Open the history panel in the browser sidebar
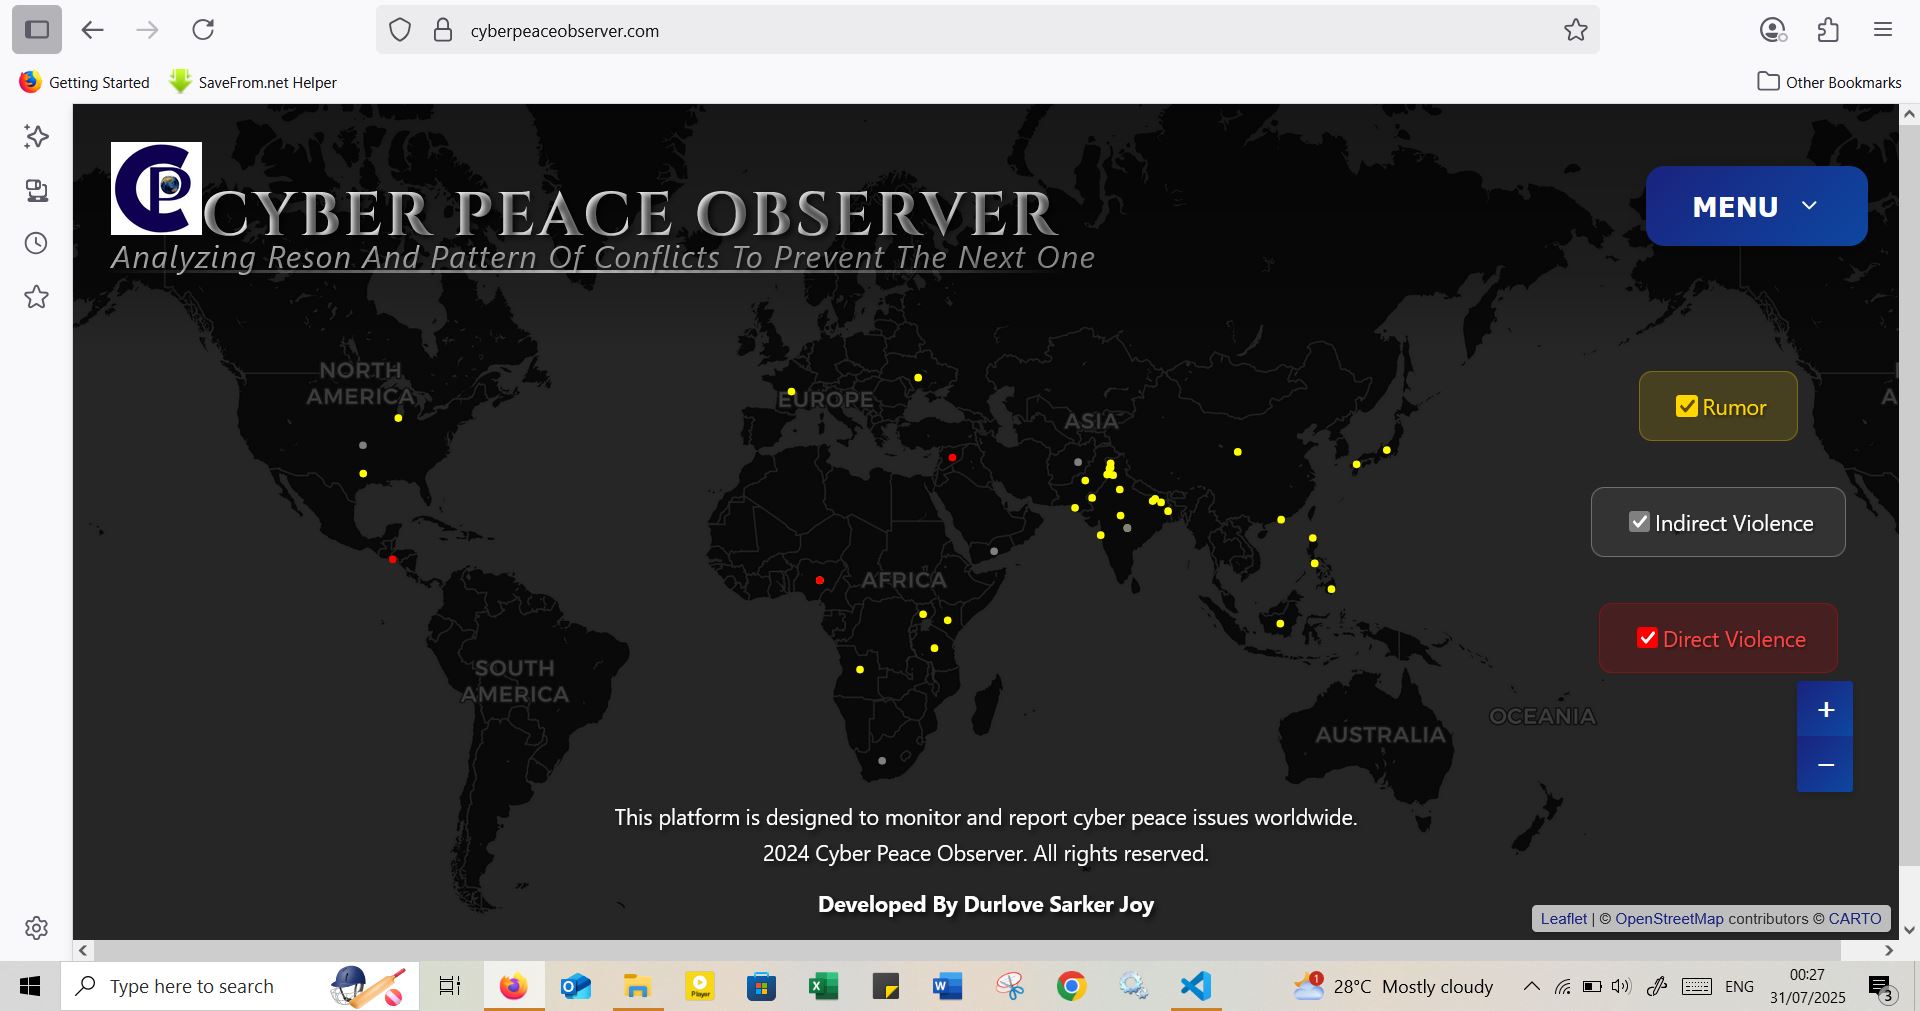The image size is (1920, 1011). pyautogui.click(x=36, y=243)
